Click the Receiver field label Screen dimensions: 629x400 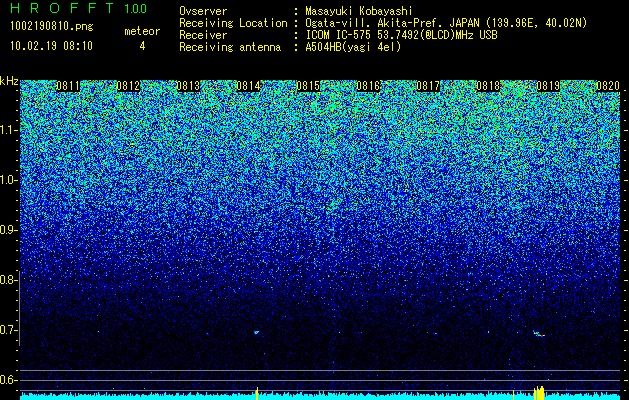[203, 35]
